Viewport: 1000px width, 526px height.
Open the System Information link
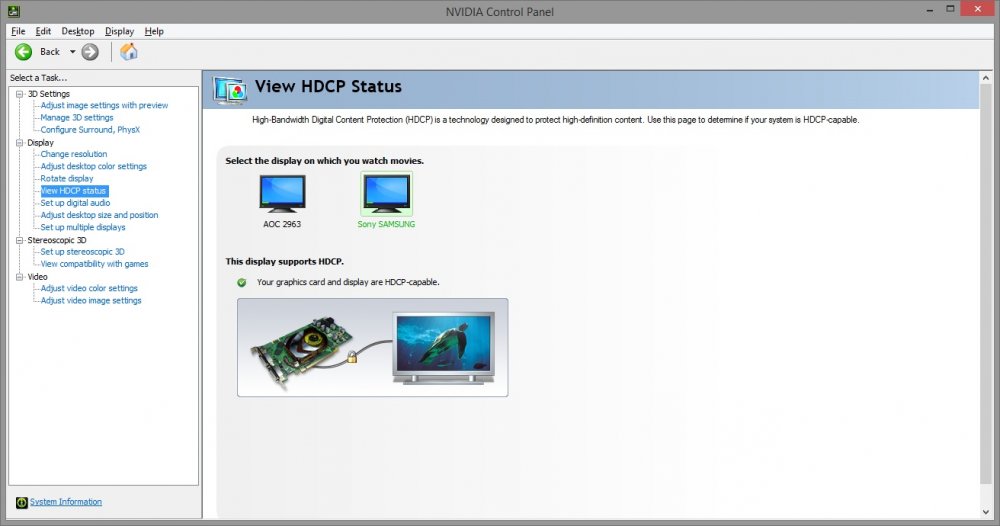point(66,502)
